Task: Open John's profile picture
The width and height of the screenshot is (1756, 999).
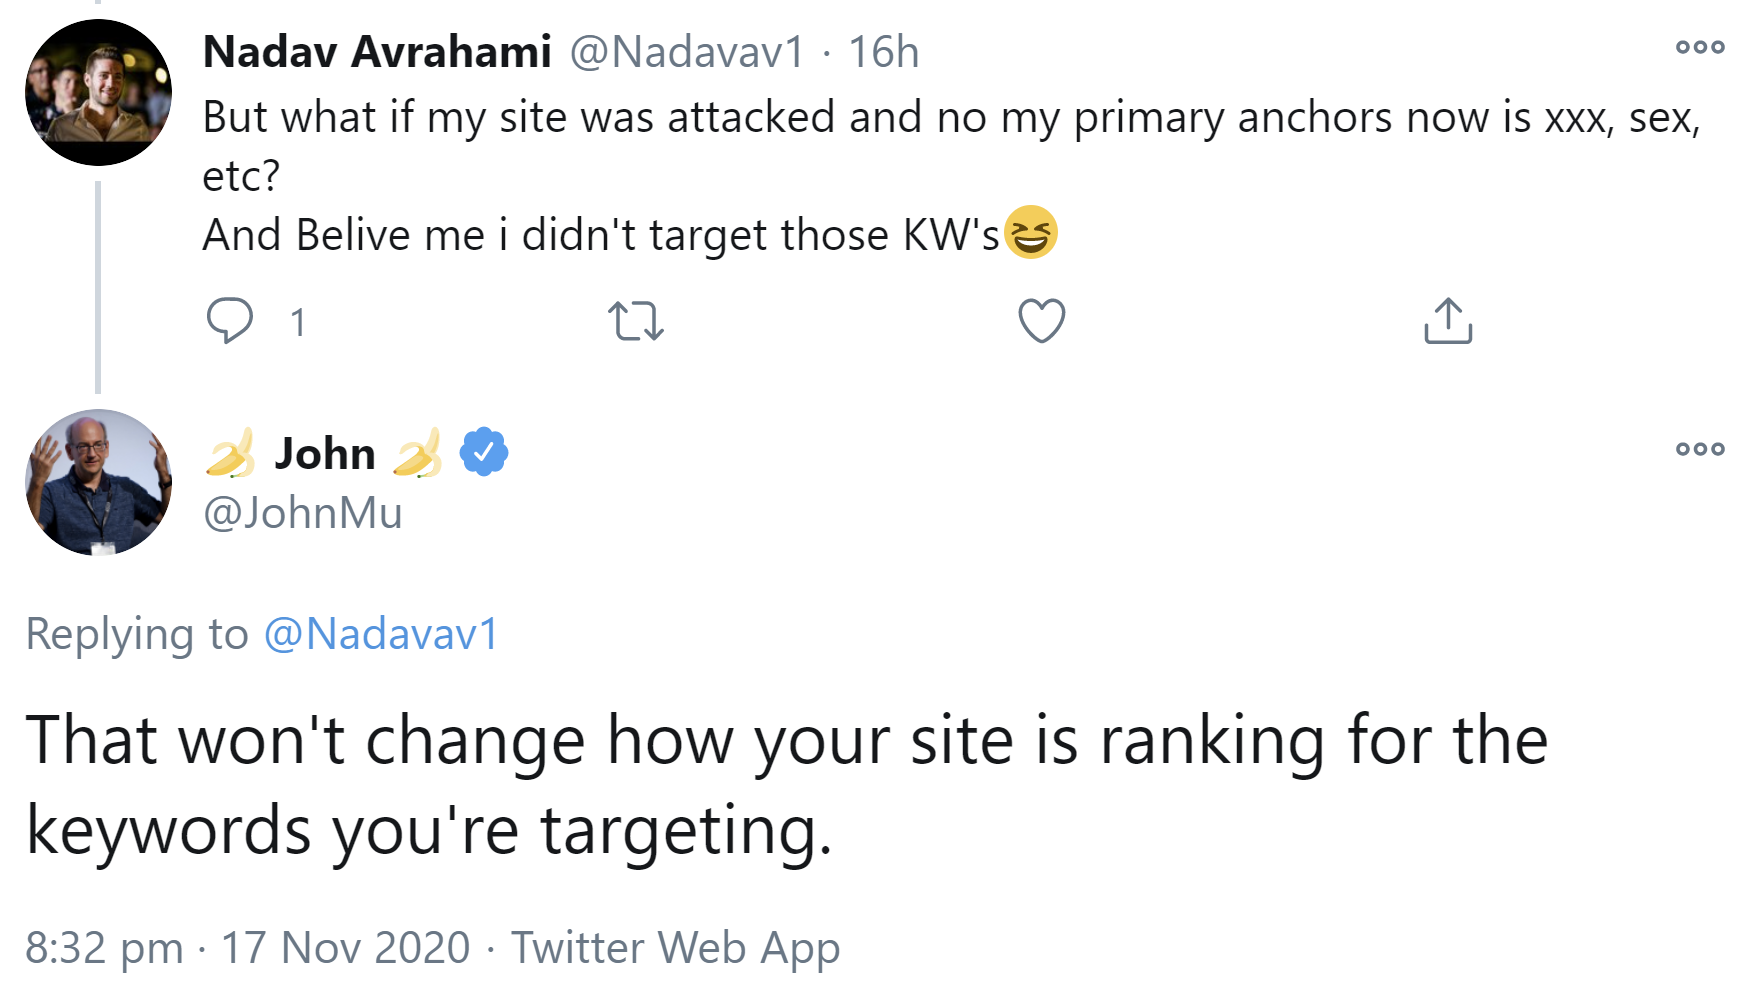Action: pos(98,484)
